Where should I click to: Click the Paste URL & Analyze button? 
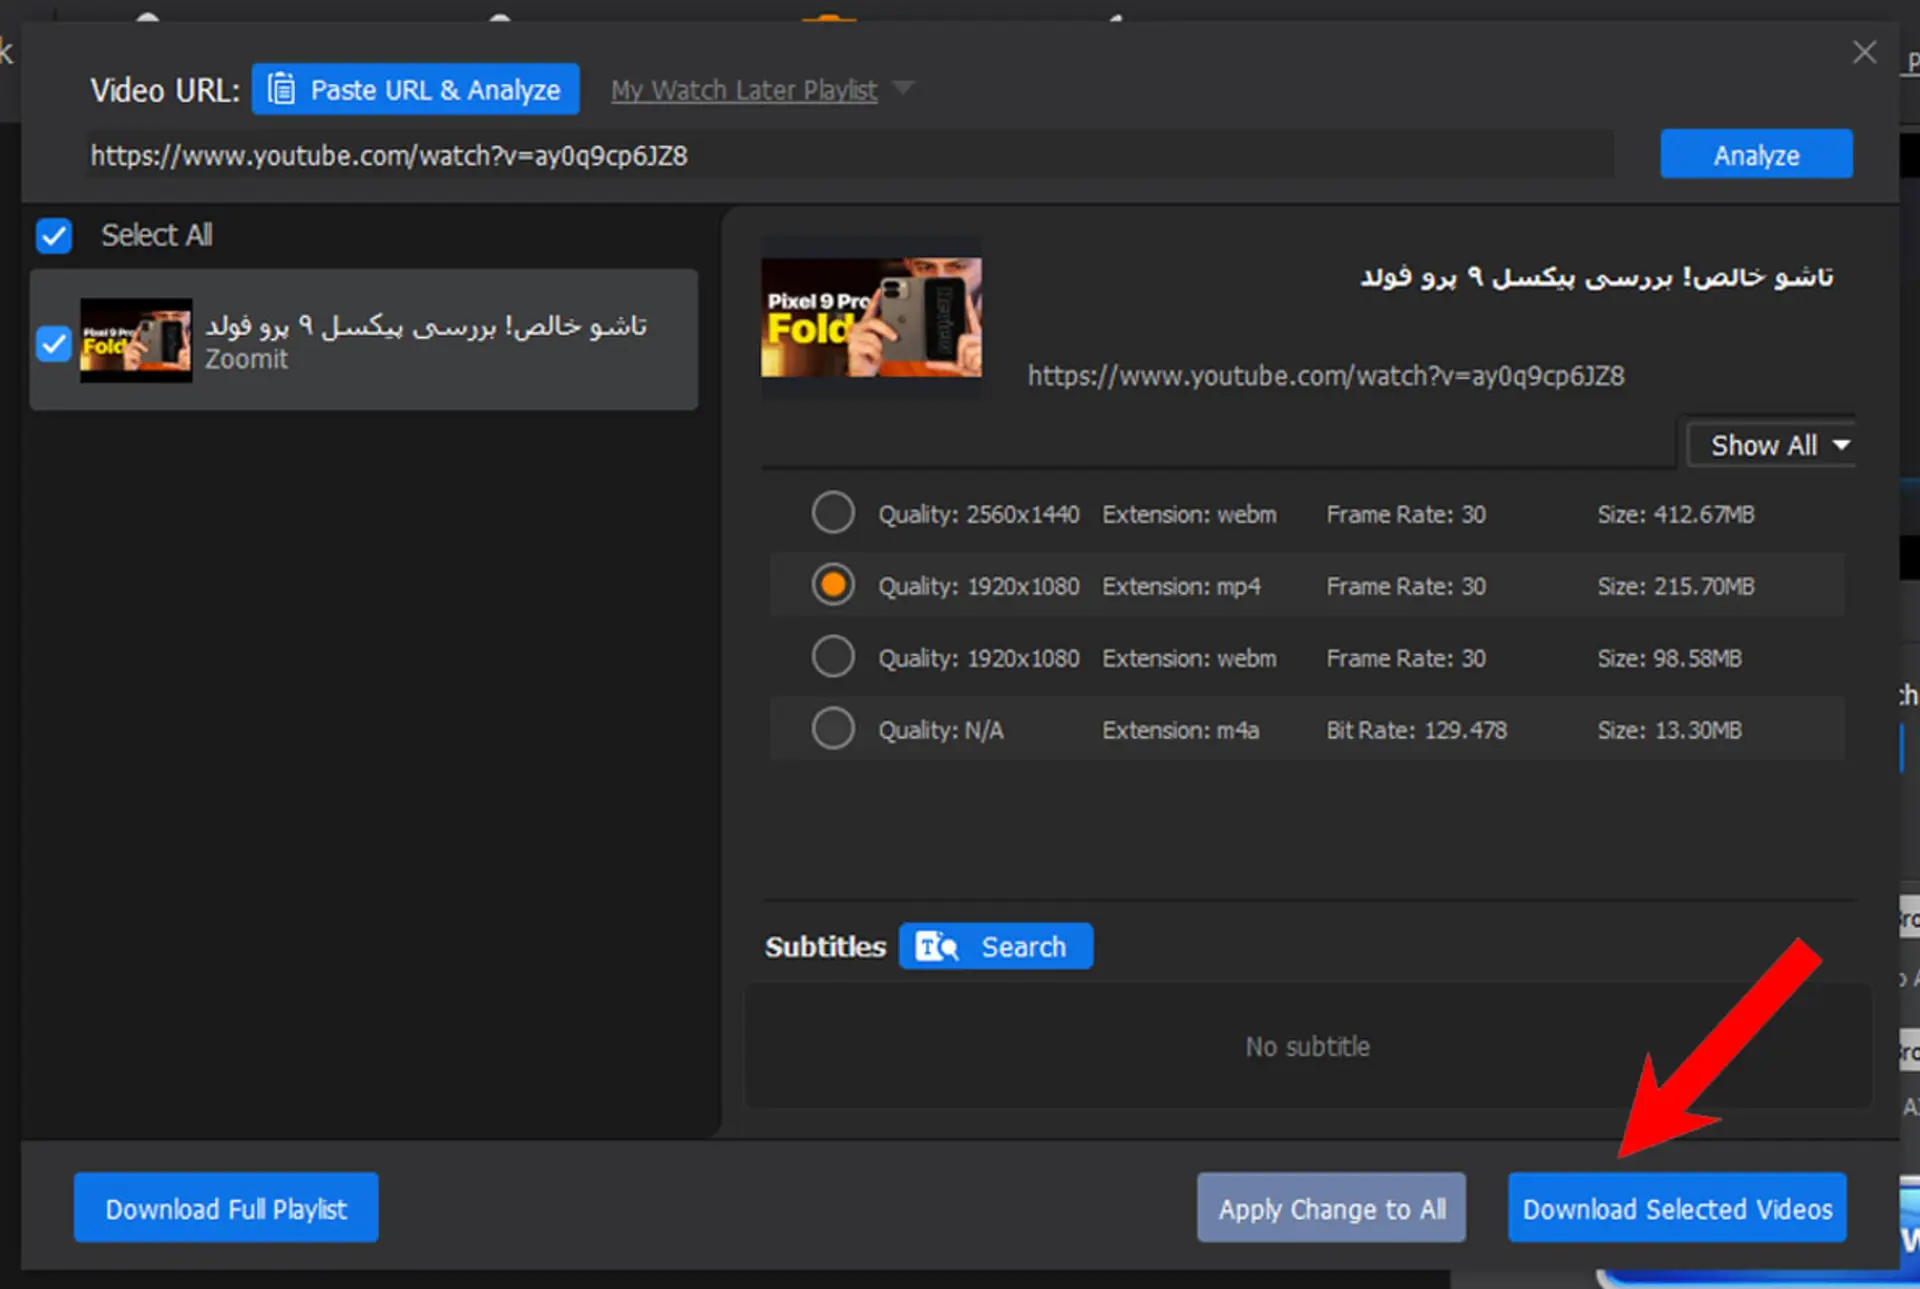415,90
